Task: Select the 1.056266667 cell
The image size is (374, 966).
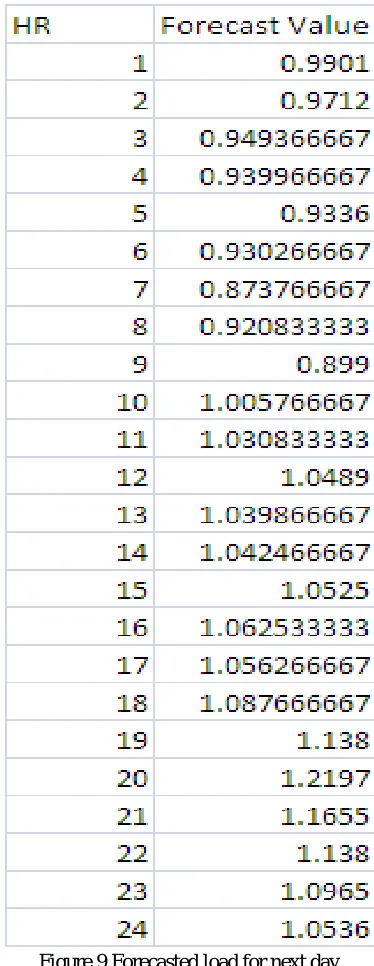Action: (264, 665)
